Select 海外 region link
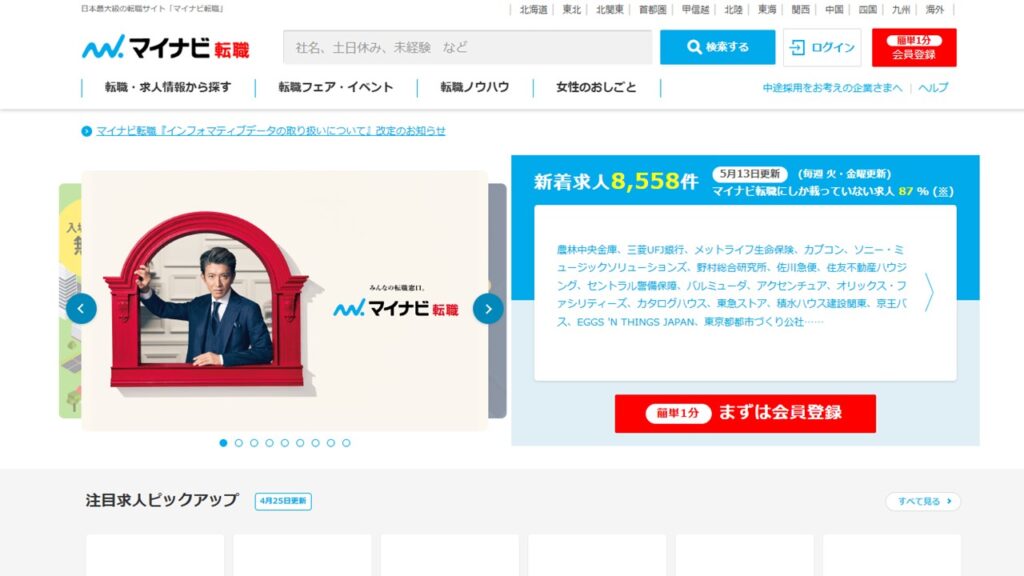 935,10
